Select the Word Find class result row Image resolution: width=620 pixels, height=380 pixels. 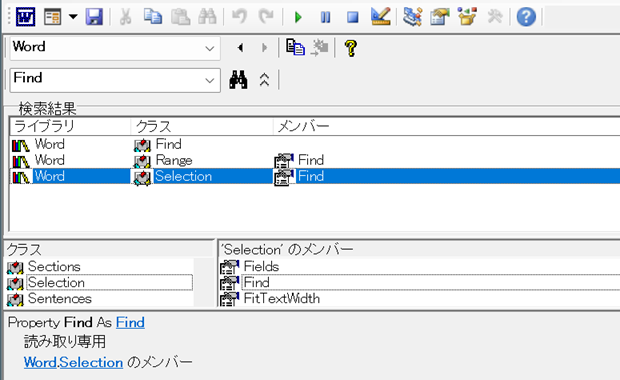tap(315, 144)
